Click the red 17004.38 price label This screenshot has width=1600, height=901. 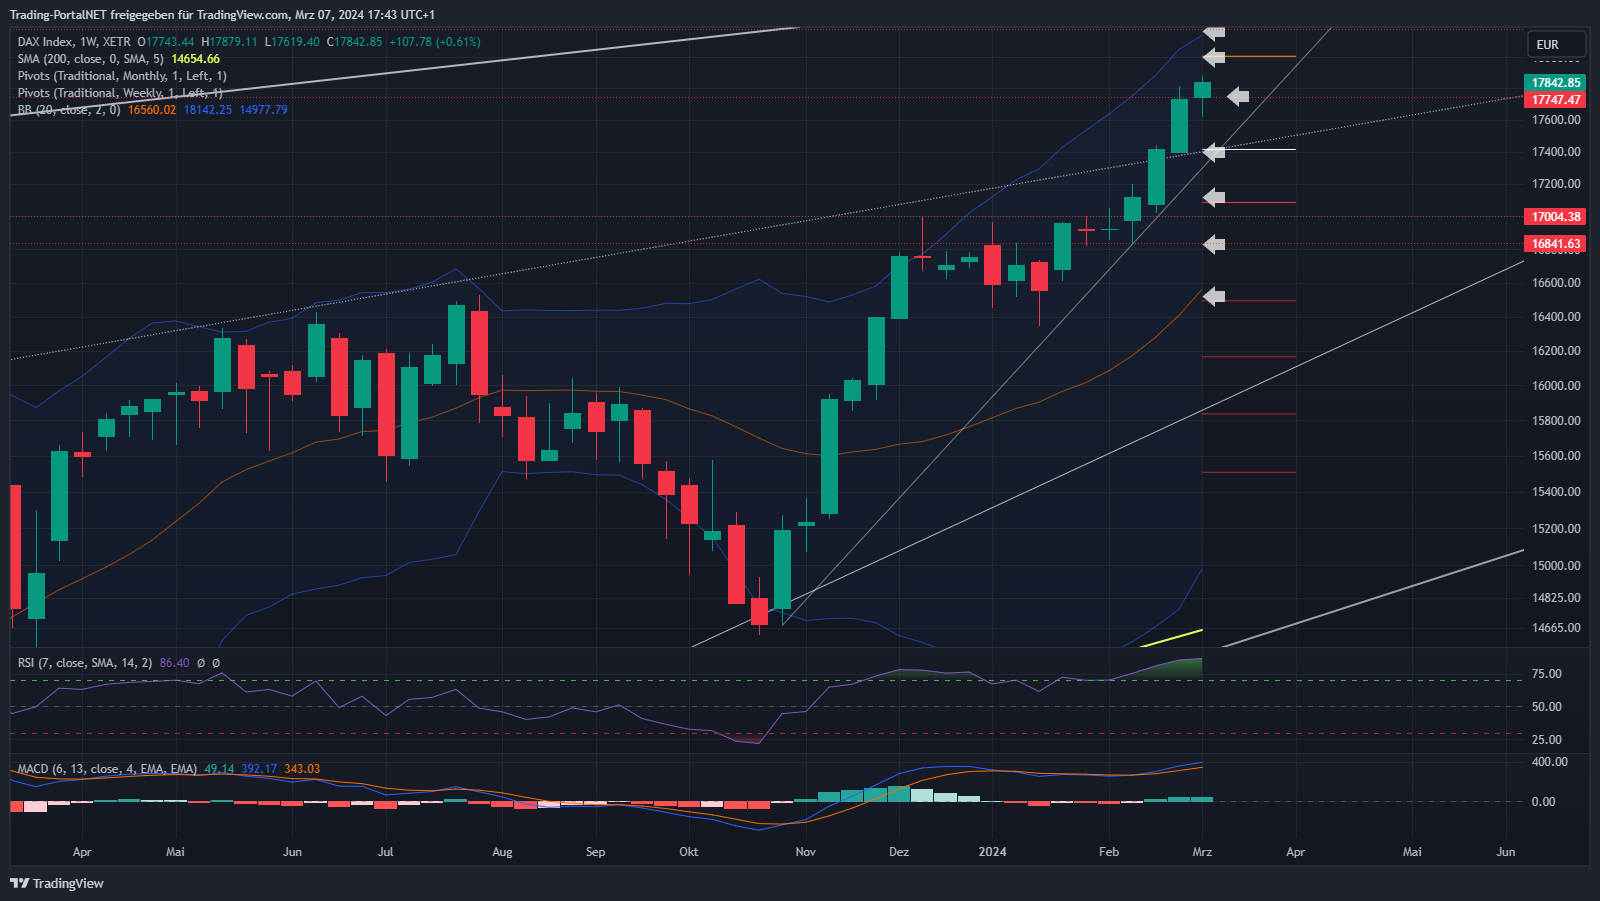pyautogui.click(x=1556, y=217)
